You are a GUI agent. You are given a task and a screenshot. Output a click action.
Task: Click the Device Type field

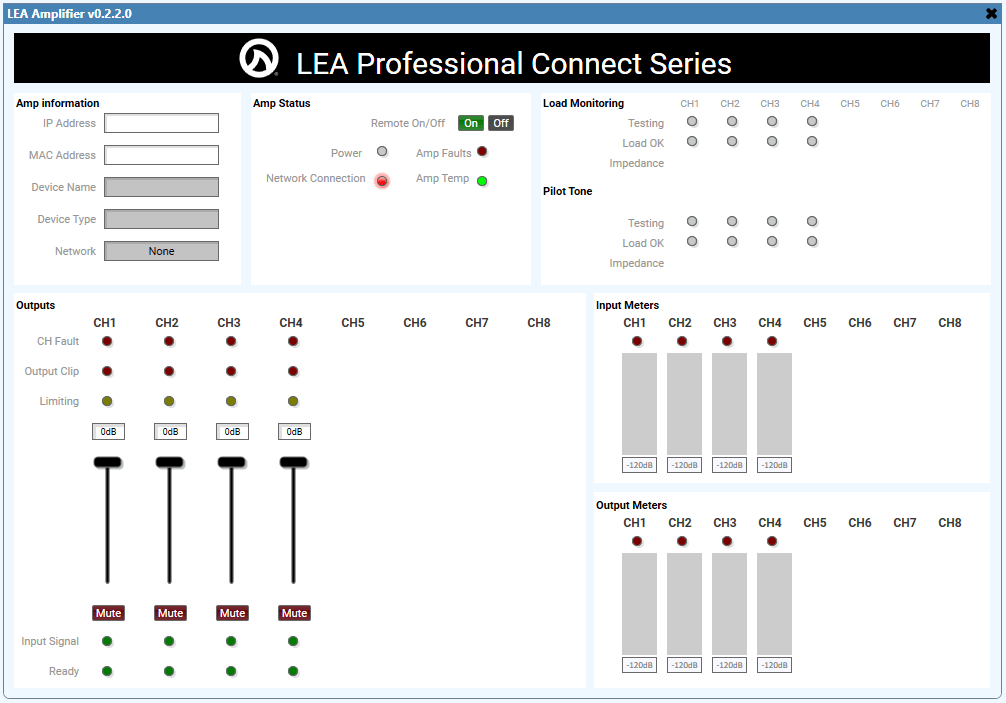pos(162,219)
